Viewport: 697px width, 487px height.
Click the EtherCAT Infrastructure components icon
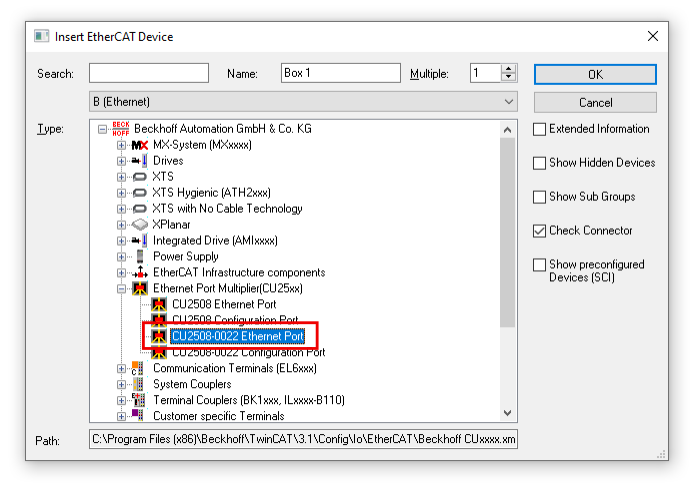pyautogui.click(x=140, y=272)
